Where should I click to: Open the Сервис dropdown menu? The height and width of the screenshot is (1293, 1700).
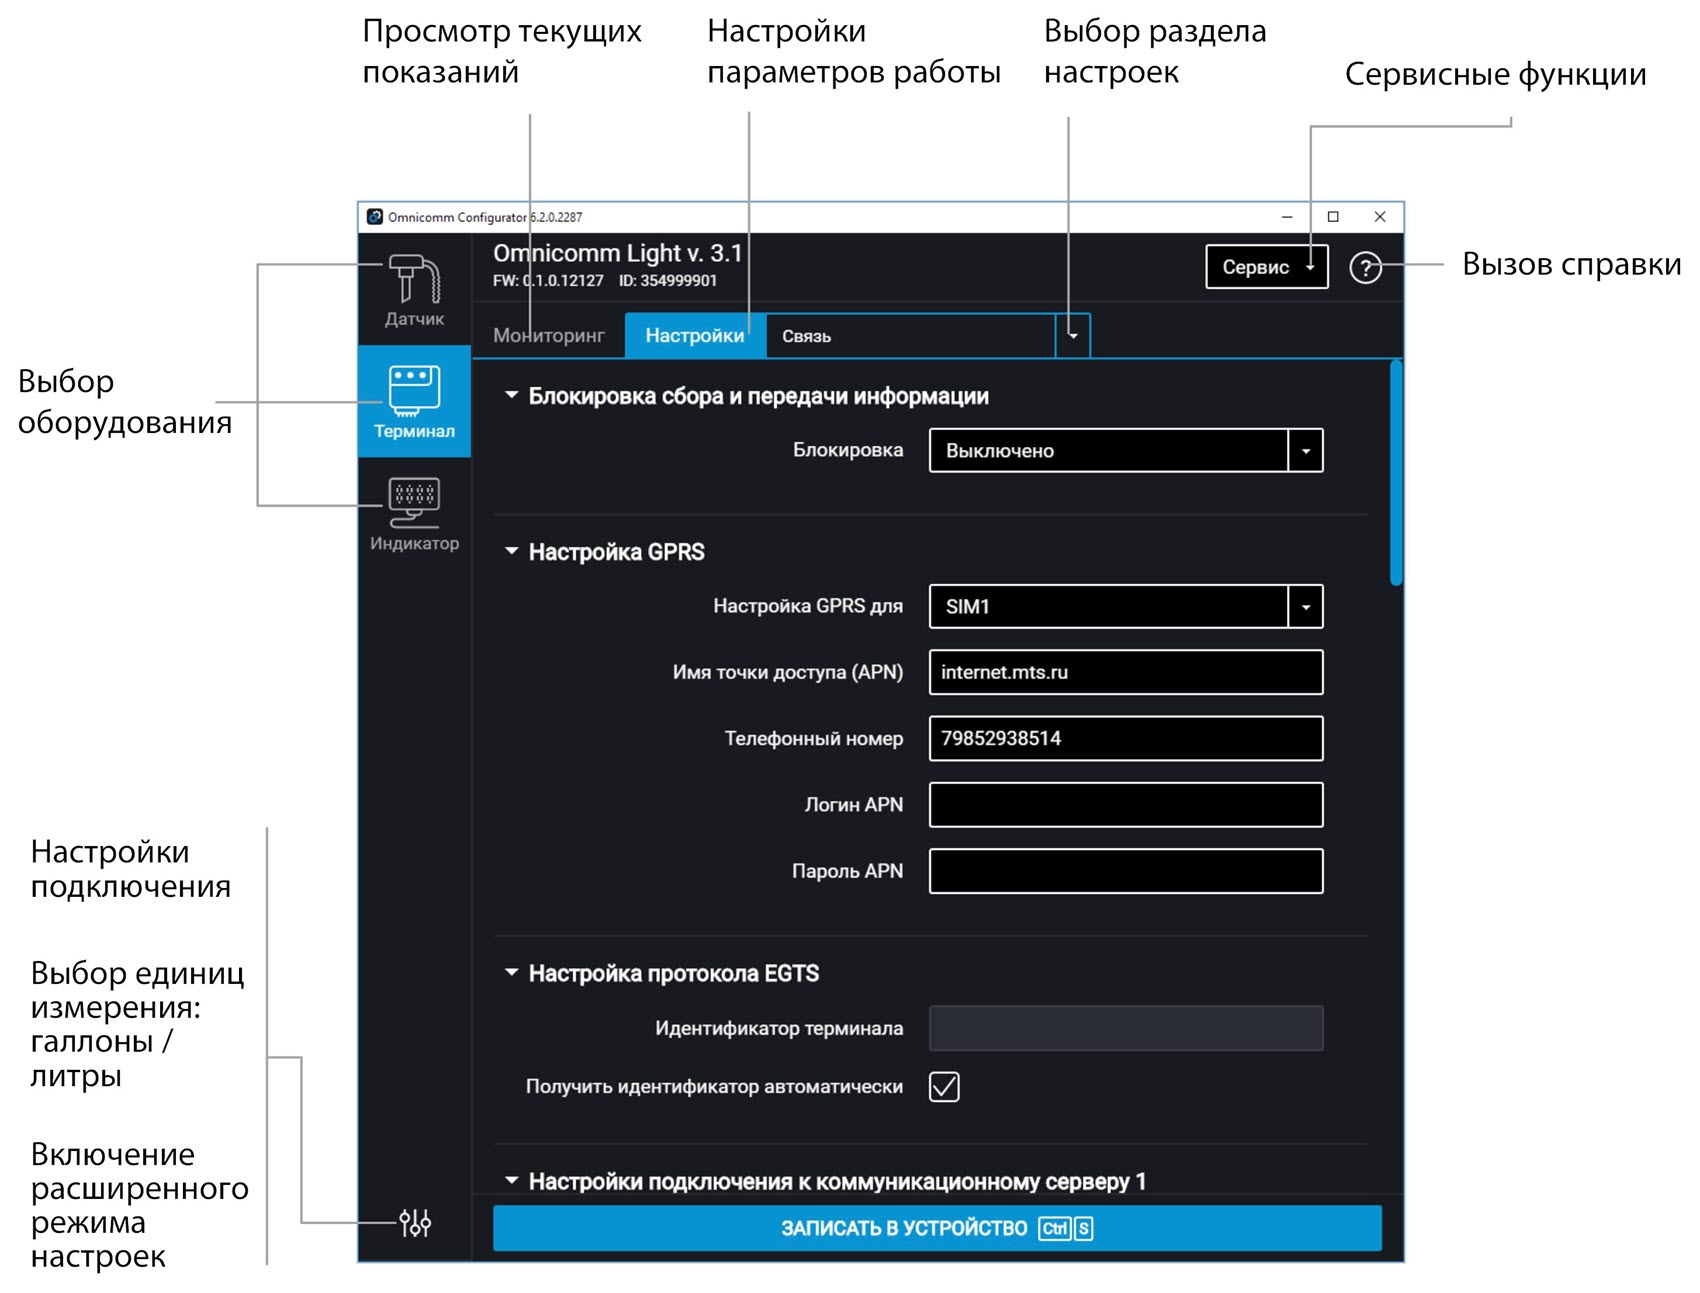pos(1267,267)
